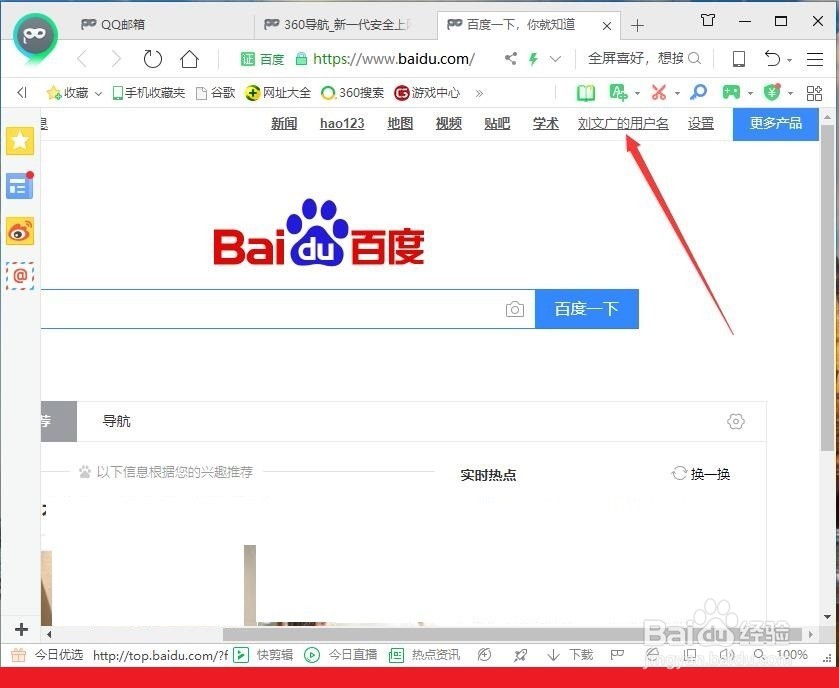Click the 更多产品 button
Viewport: 839px width, 688px height.
point(775,124)
